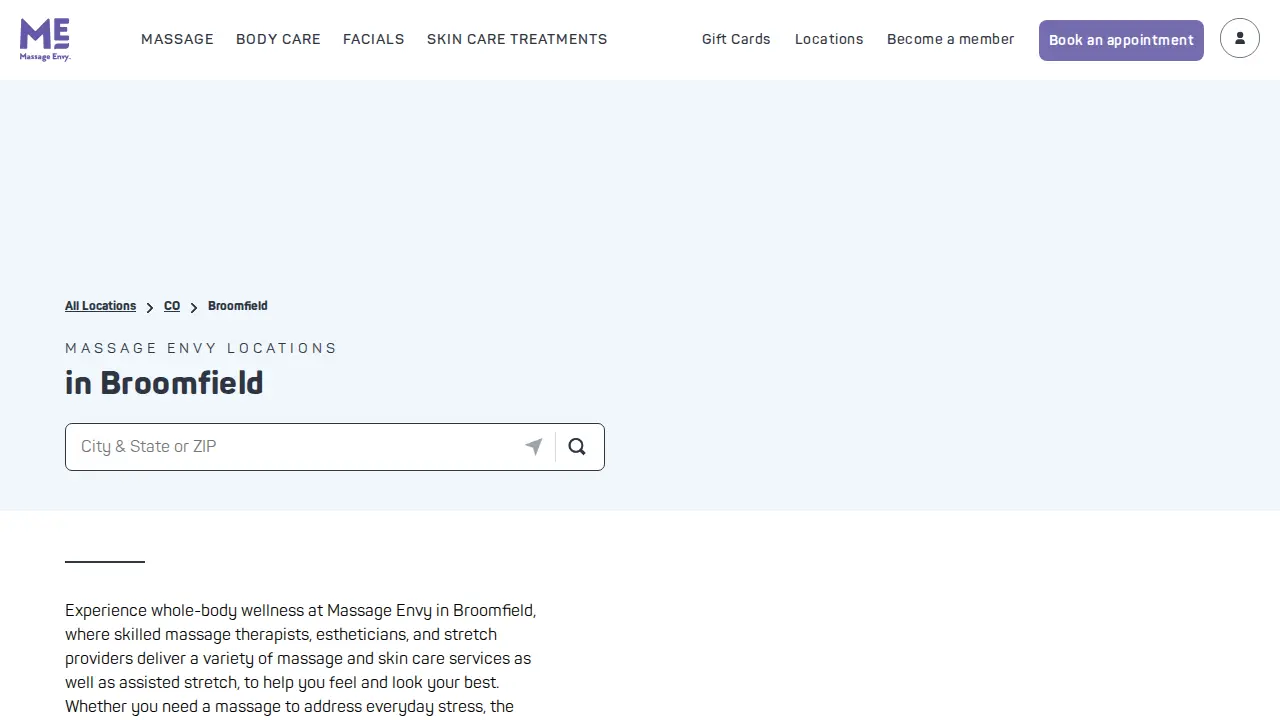The width and height of the screenshot is (1280, 720).
Task: Use current location arrow icon
Action: tap(534, 447)
